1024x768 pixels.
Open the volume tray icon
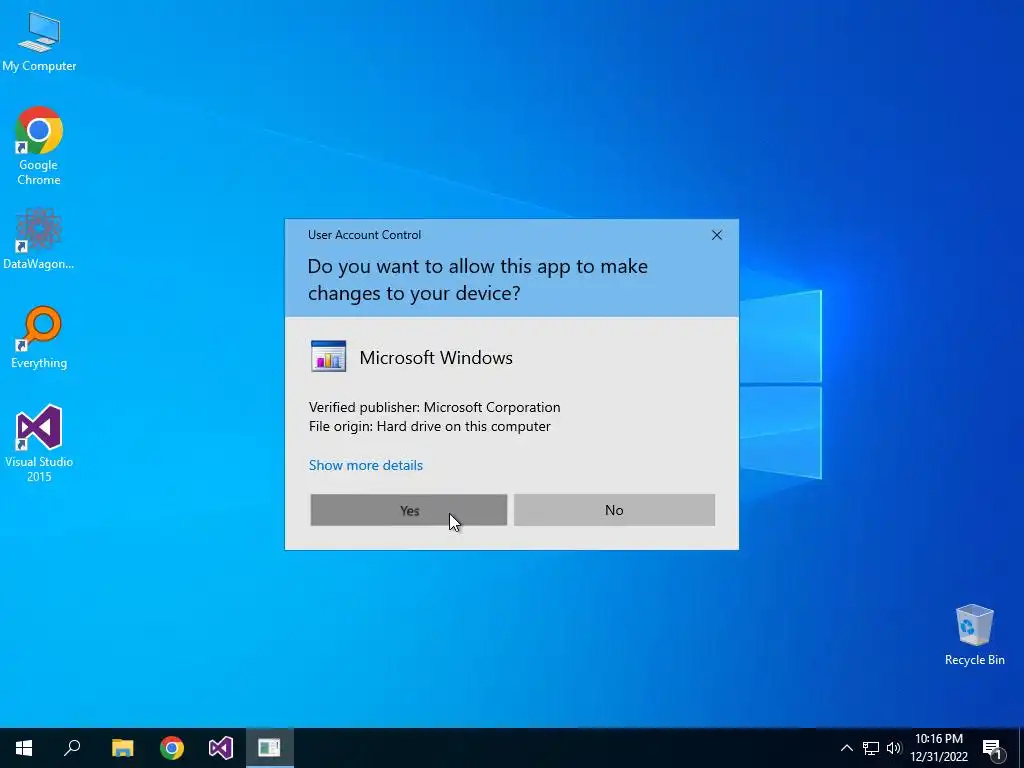893,748
